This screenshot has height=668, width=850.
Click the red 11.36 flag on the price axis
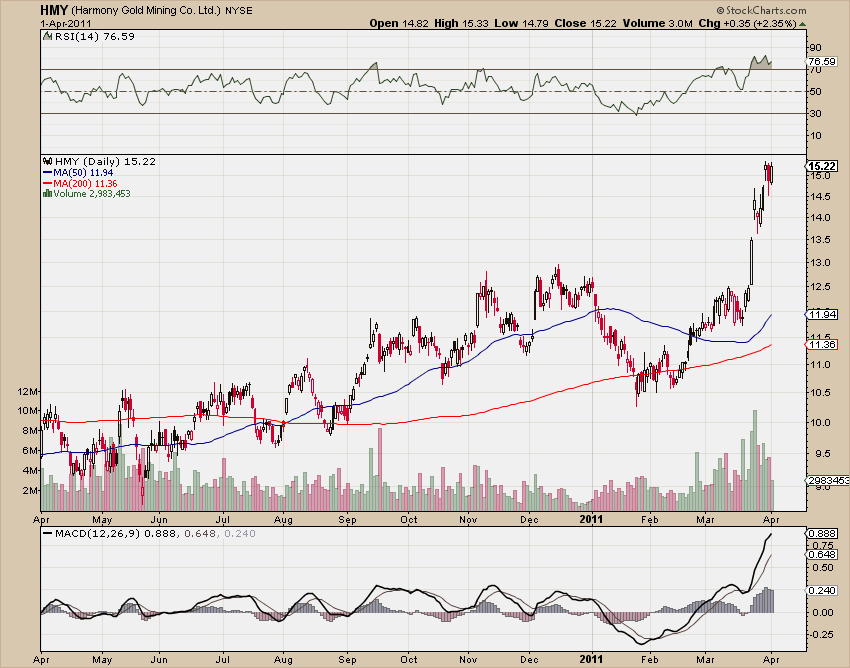tap(822, 344)
